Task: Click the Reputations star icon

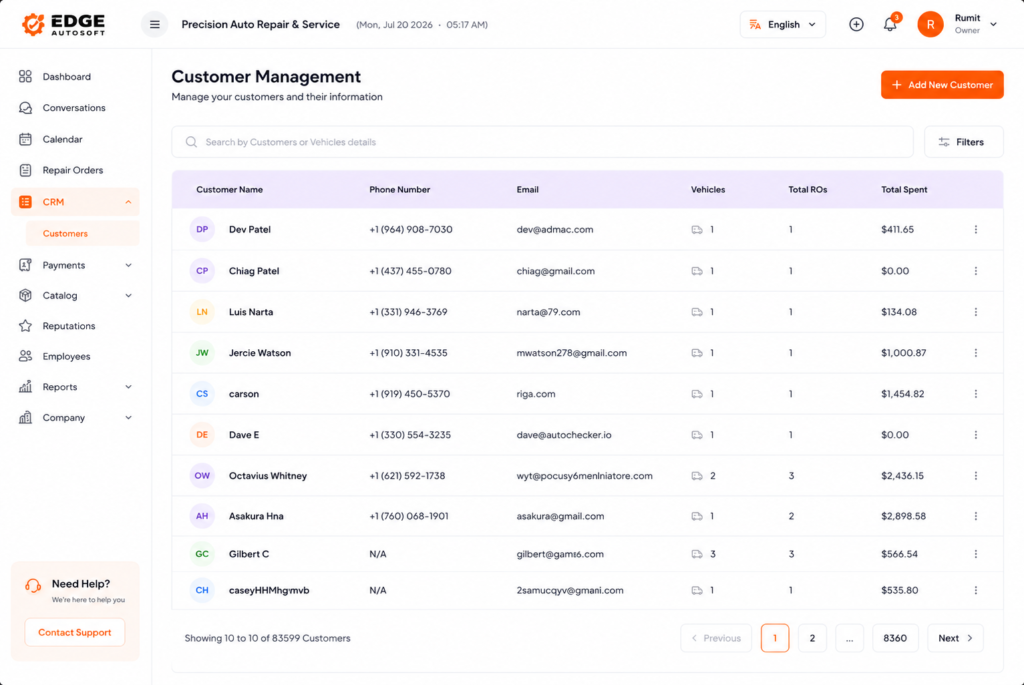Action: 25,326
